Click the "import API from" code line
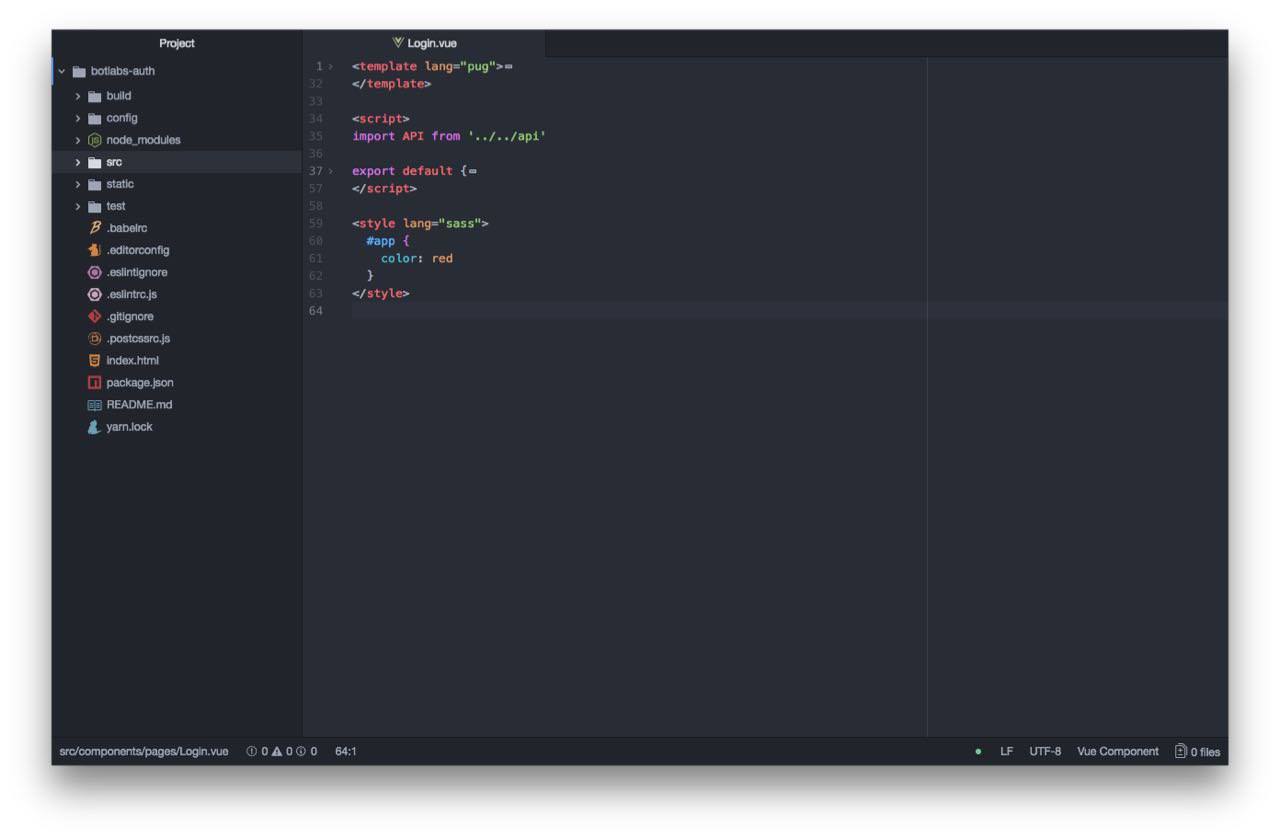This screenshot has height=839, width=1280. [x=449, y=136]
